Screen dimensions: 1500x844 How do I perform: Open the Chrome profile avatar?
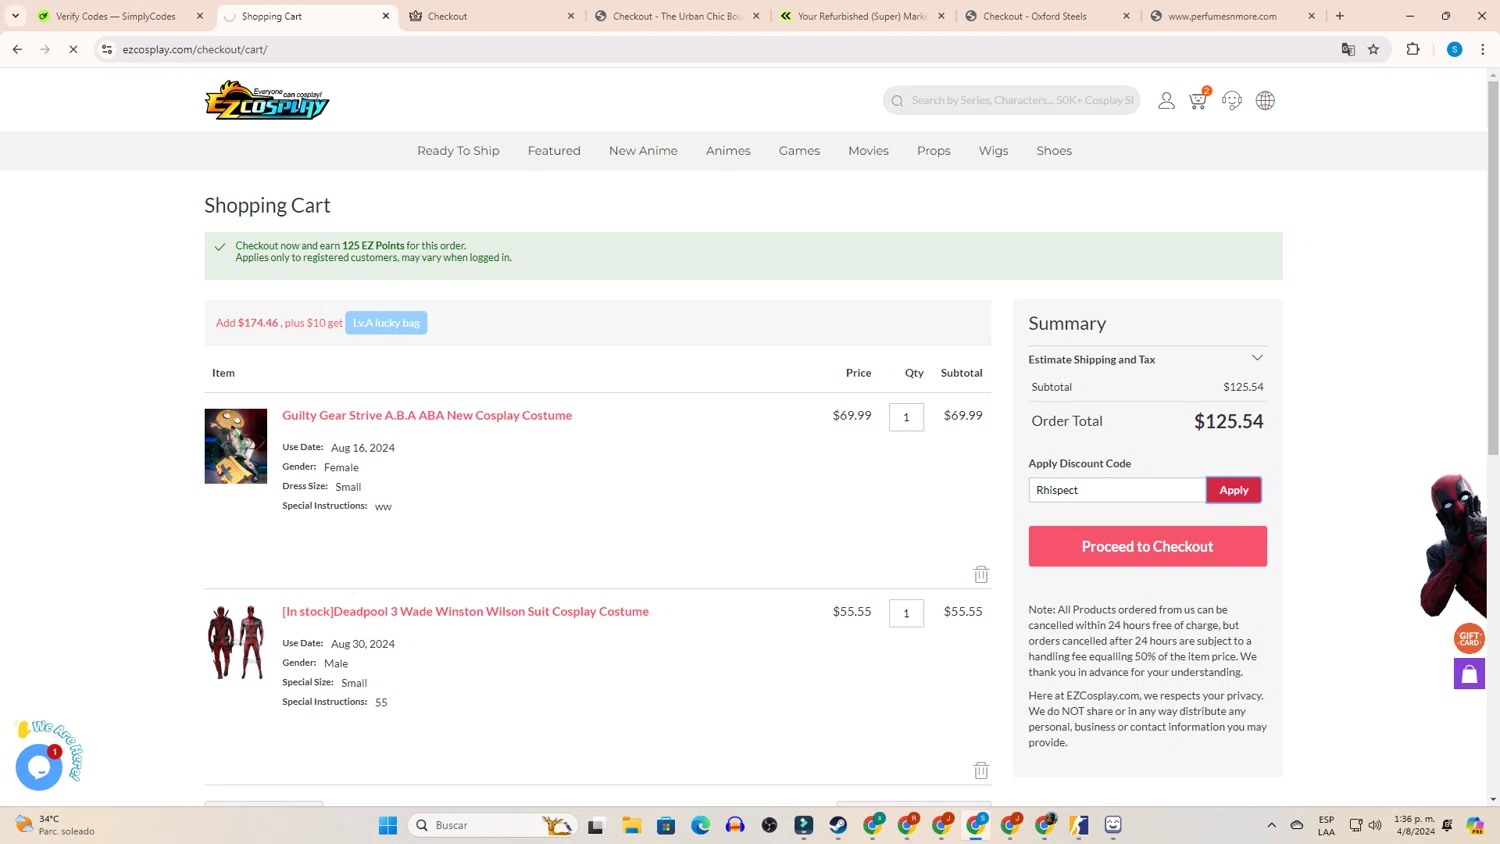pos(1454,49)
